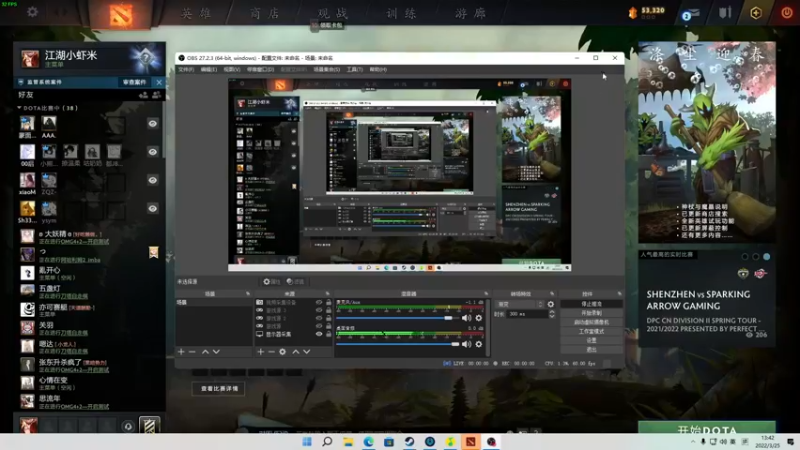Open Dota 2 settings gear
Image resolution: width=800 pixels, height=450 pixels.
pos(32,12)
